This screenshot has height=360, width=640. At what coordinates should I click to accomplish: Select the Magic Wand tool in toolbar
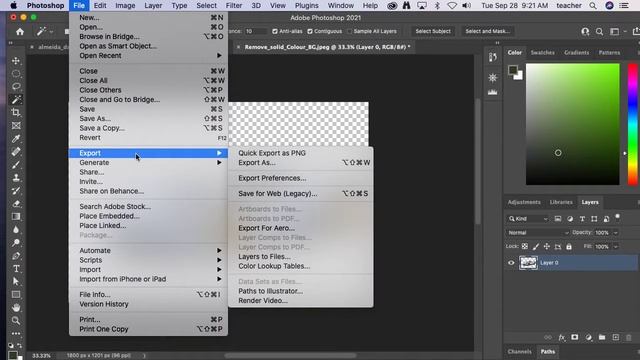[x=16, y=99]
